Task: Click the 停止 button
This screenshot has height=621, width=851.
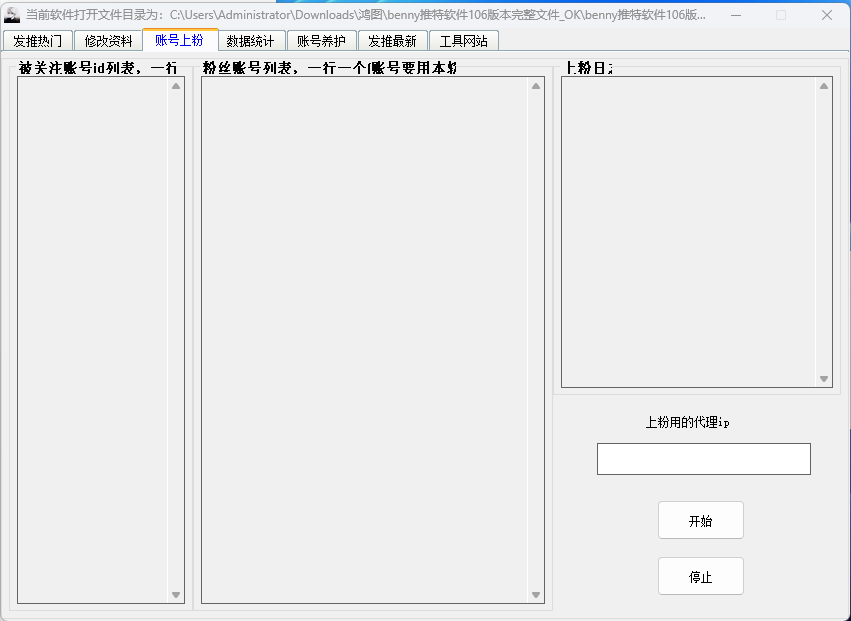Action: tap(701, 576)
